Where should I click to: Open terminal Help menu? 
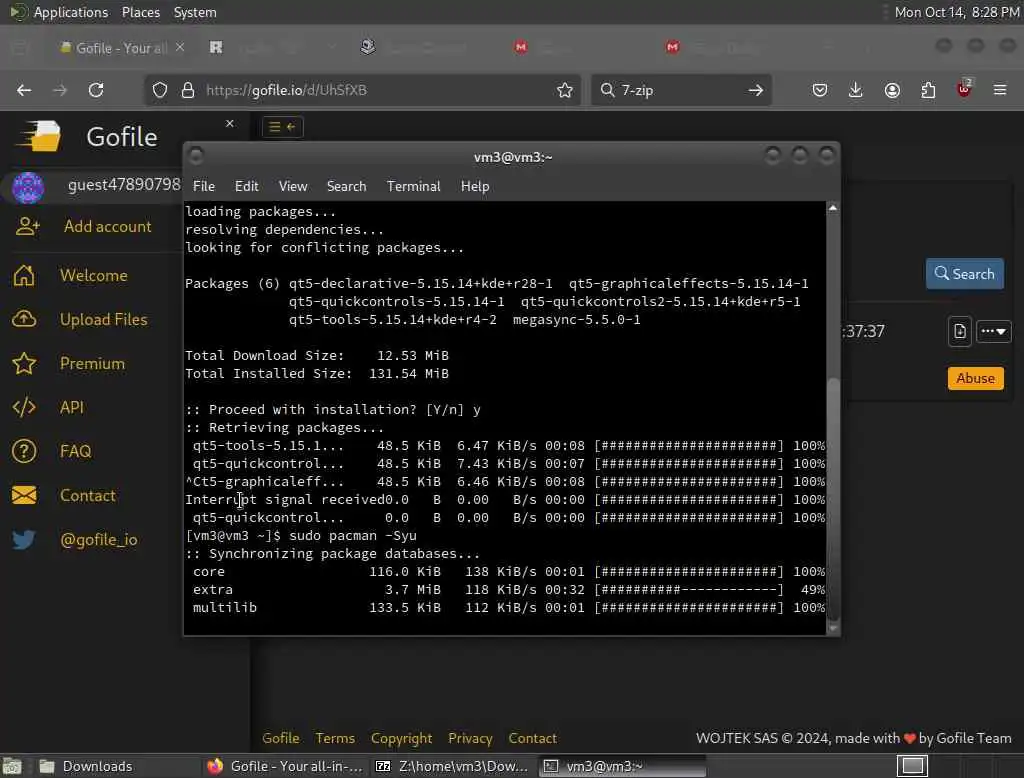(x=475, y=186)
